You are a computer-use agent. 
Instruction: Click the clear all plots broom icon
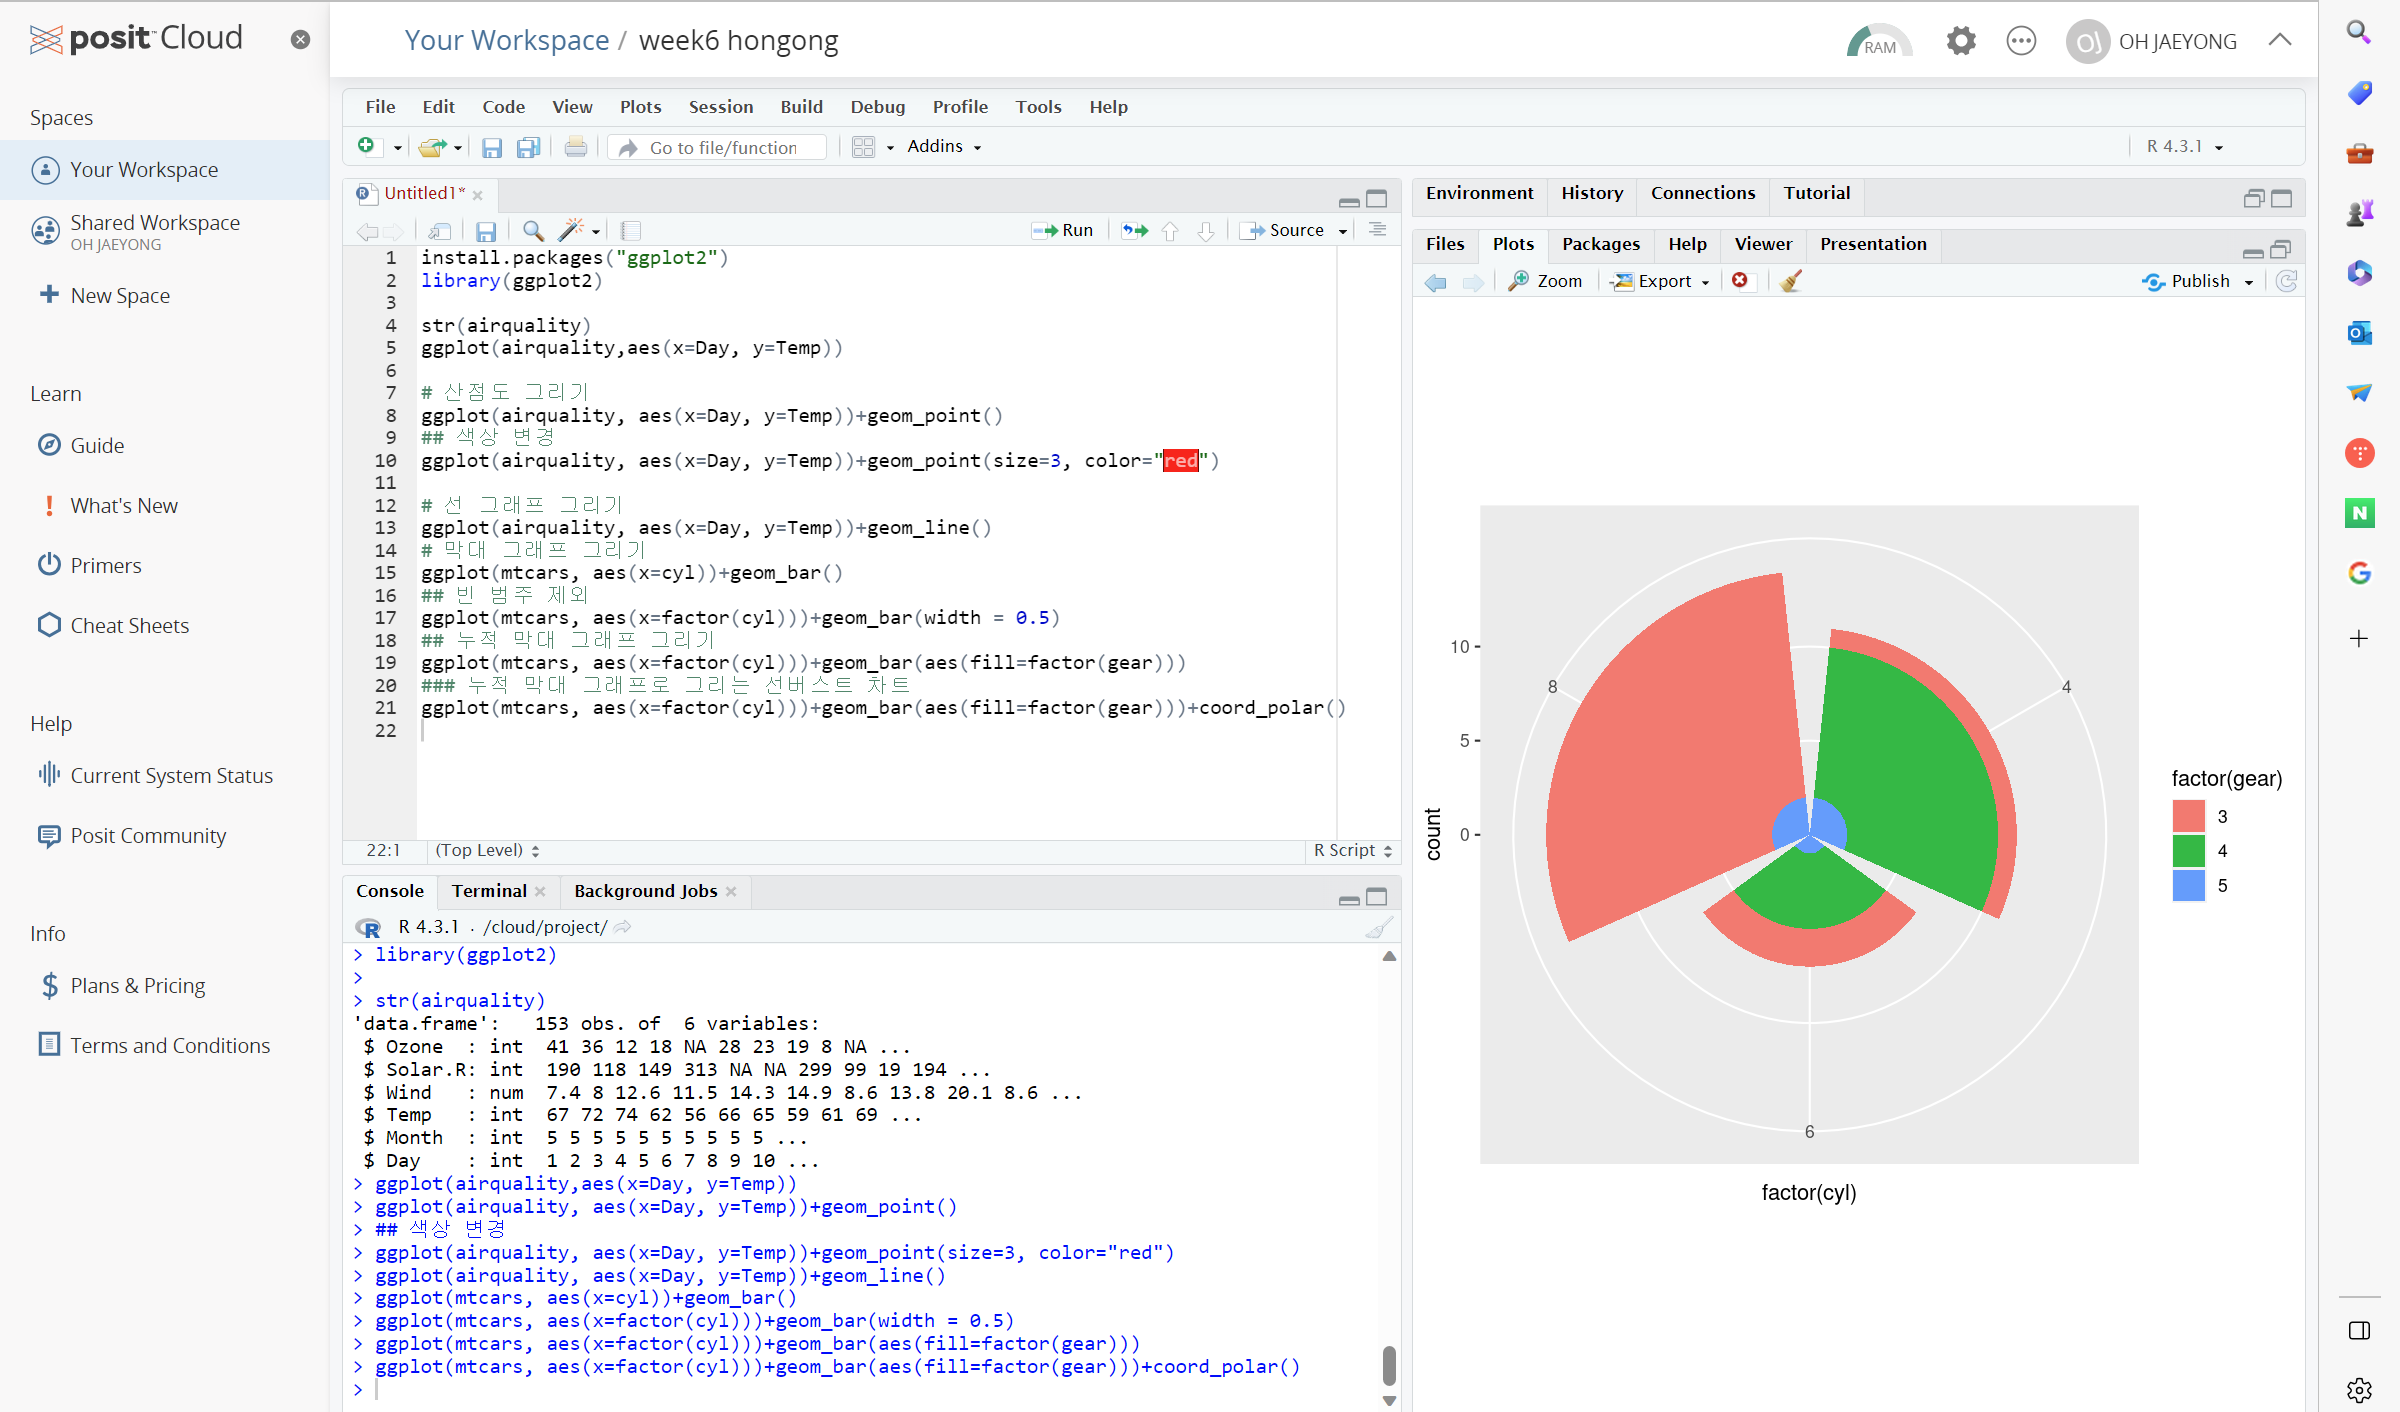[x=1790, y=281]
